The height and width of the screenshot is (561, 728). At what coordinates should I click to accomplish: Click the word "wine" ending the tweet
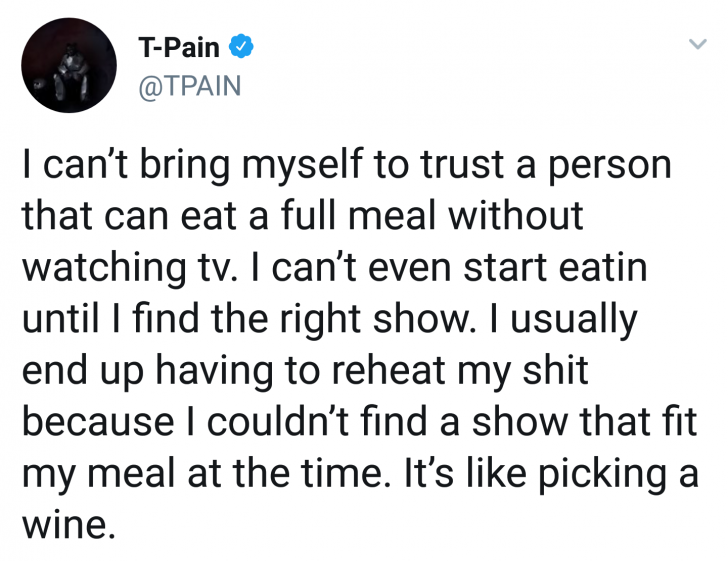click(66, 527)
